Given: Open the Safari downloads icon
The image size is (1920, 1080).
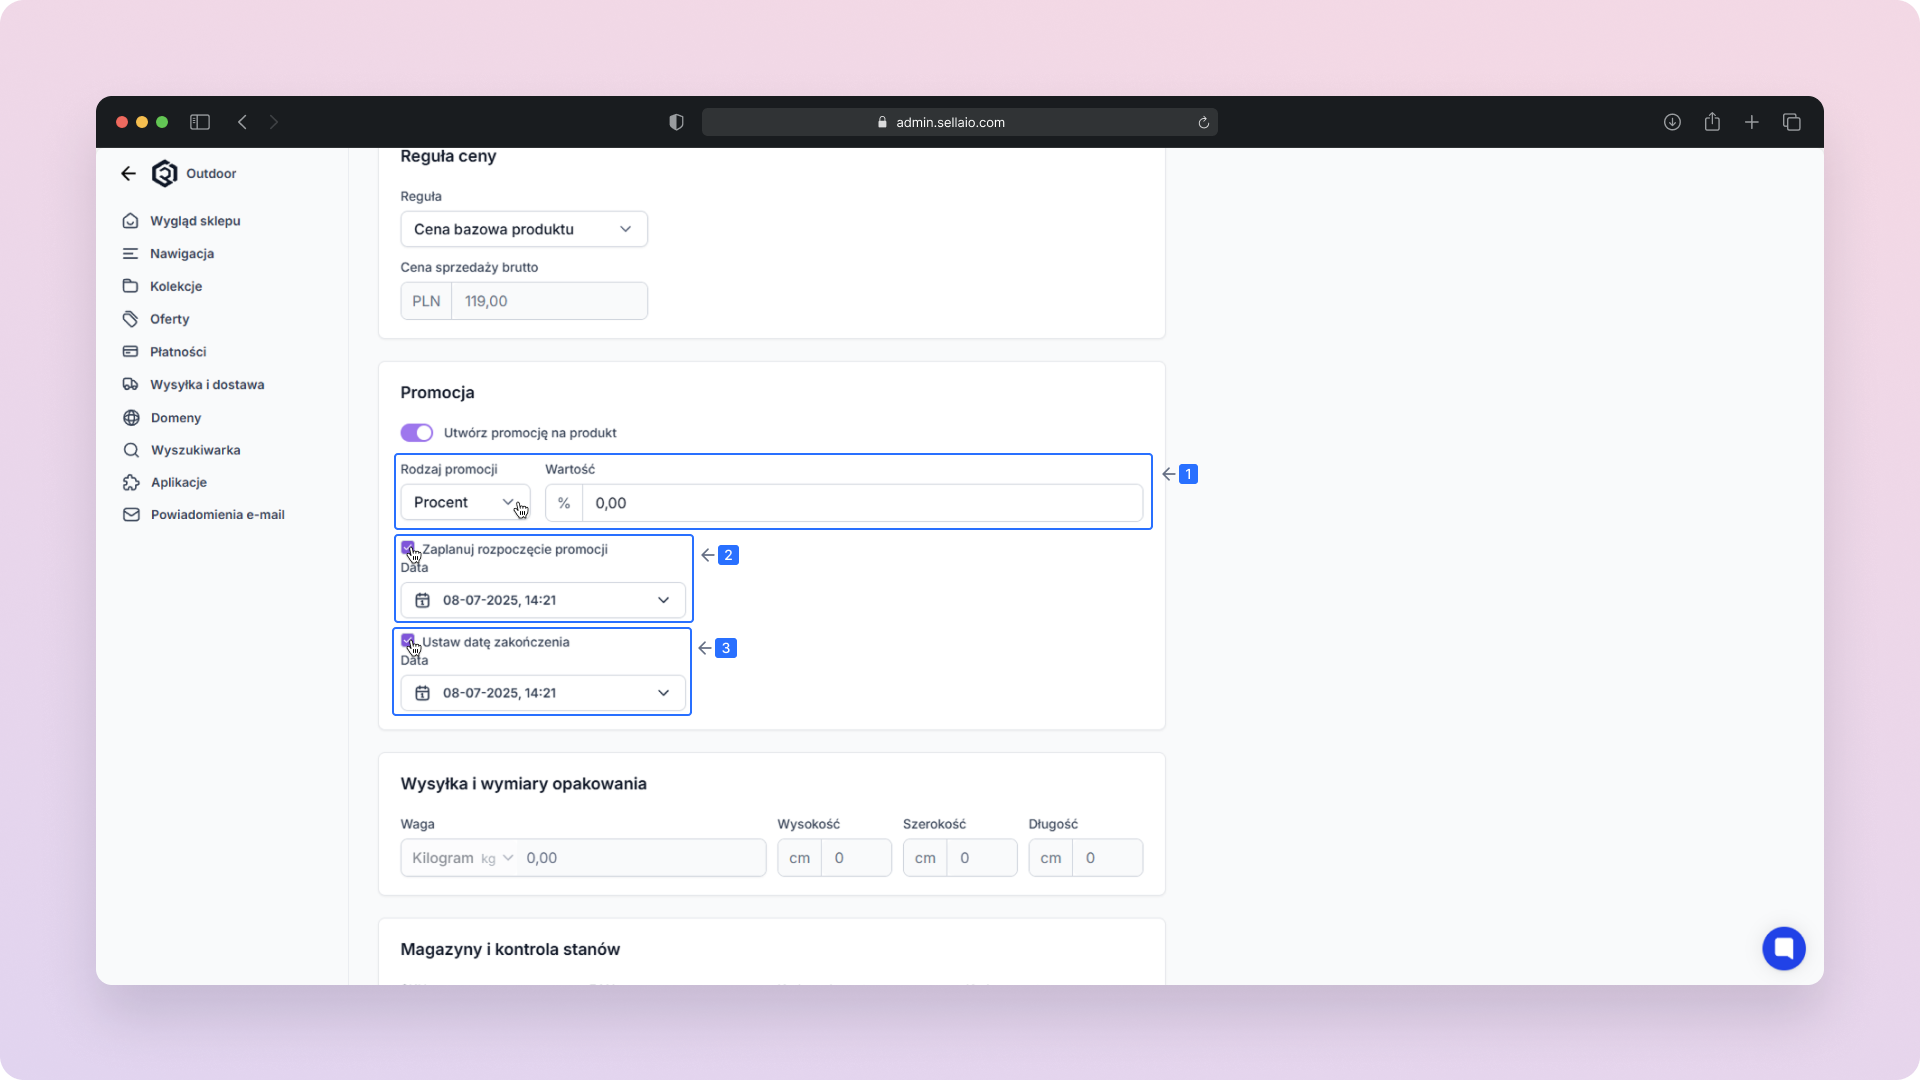Looking at the screenshot, I should click(1672, 122).
